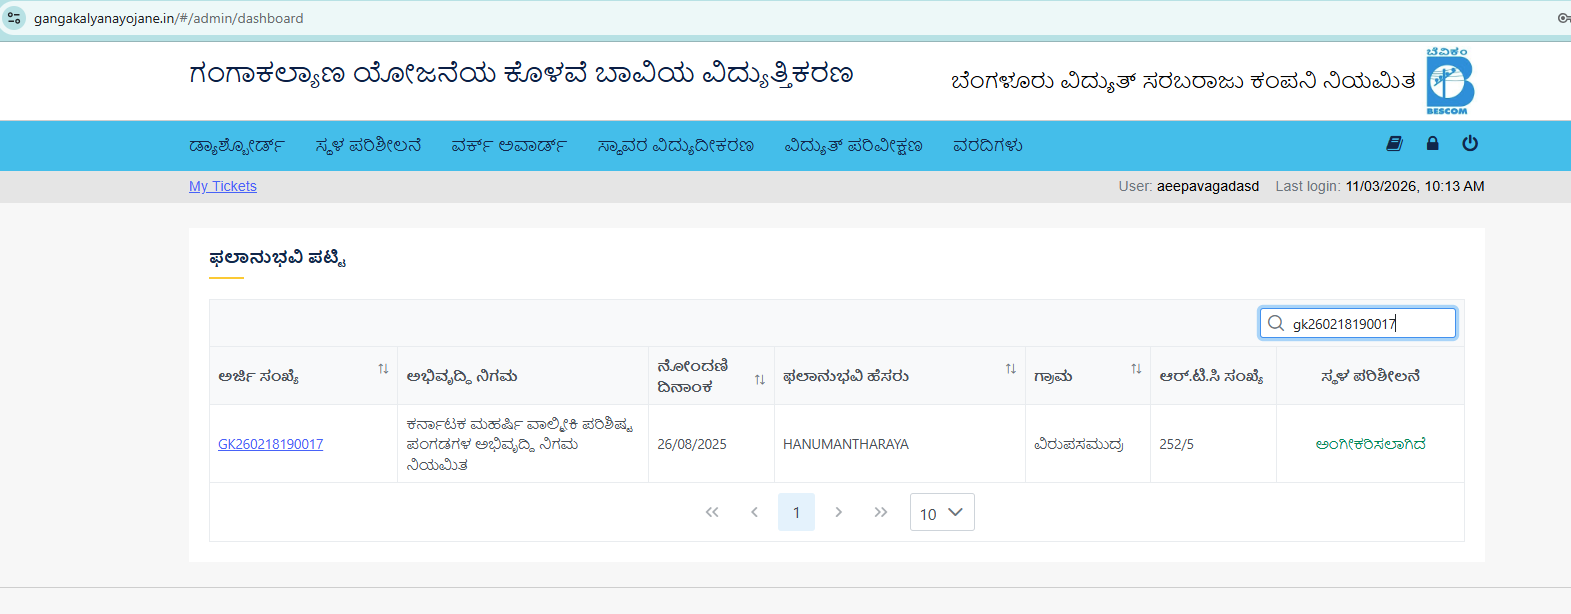
Task: Click the lock change-password icon
Action: pos(1432,144)
